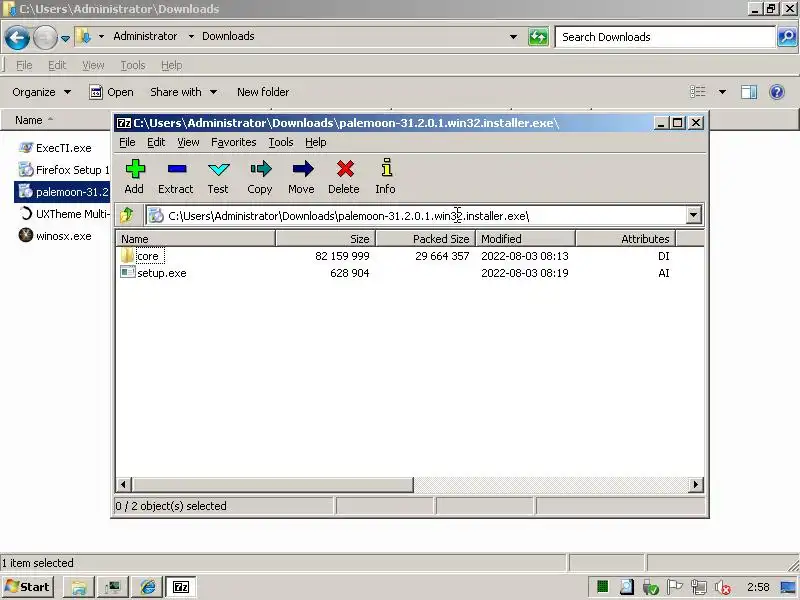Delete using the red X icon
This screenshot has height=600, width=800.
pos(344,176)
